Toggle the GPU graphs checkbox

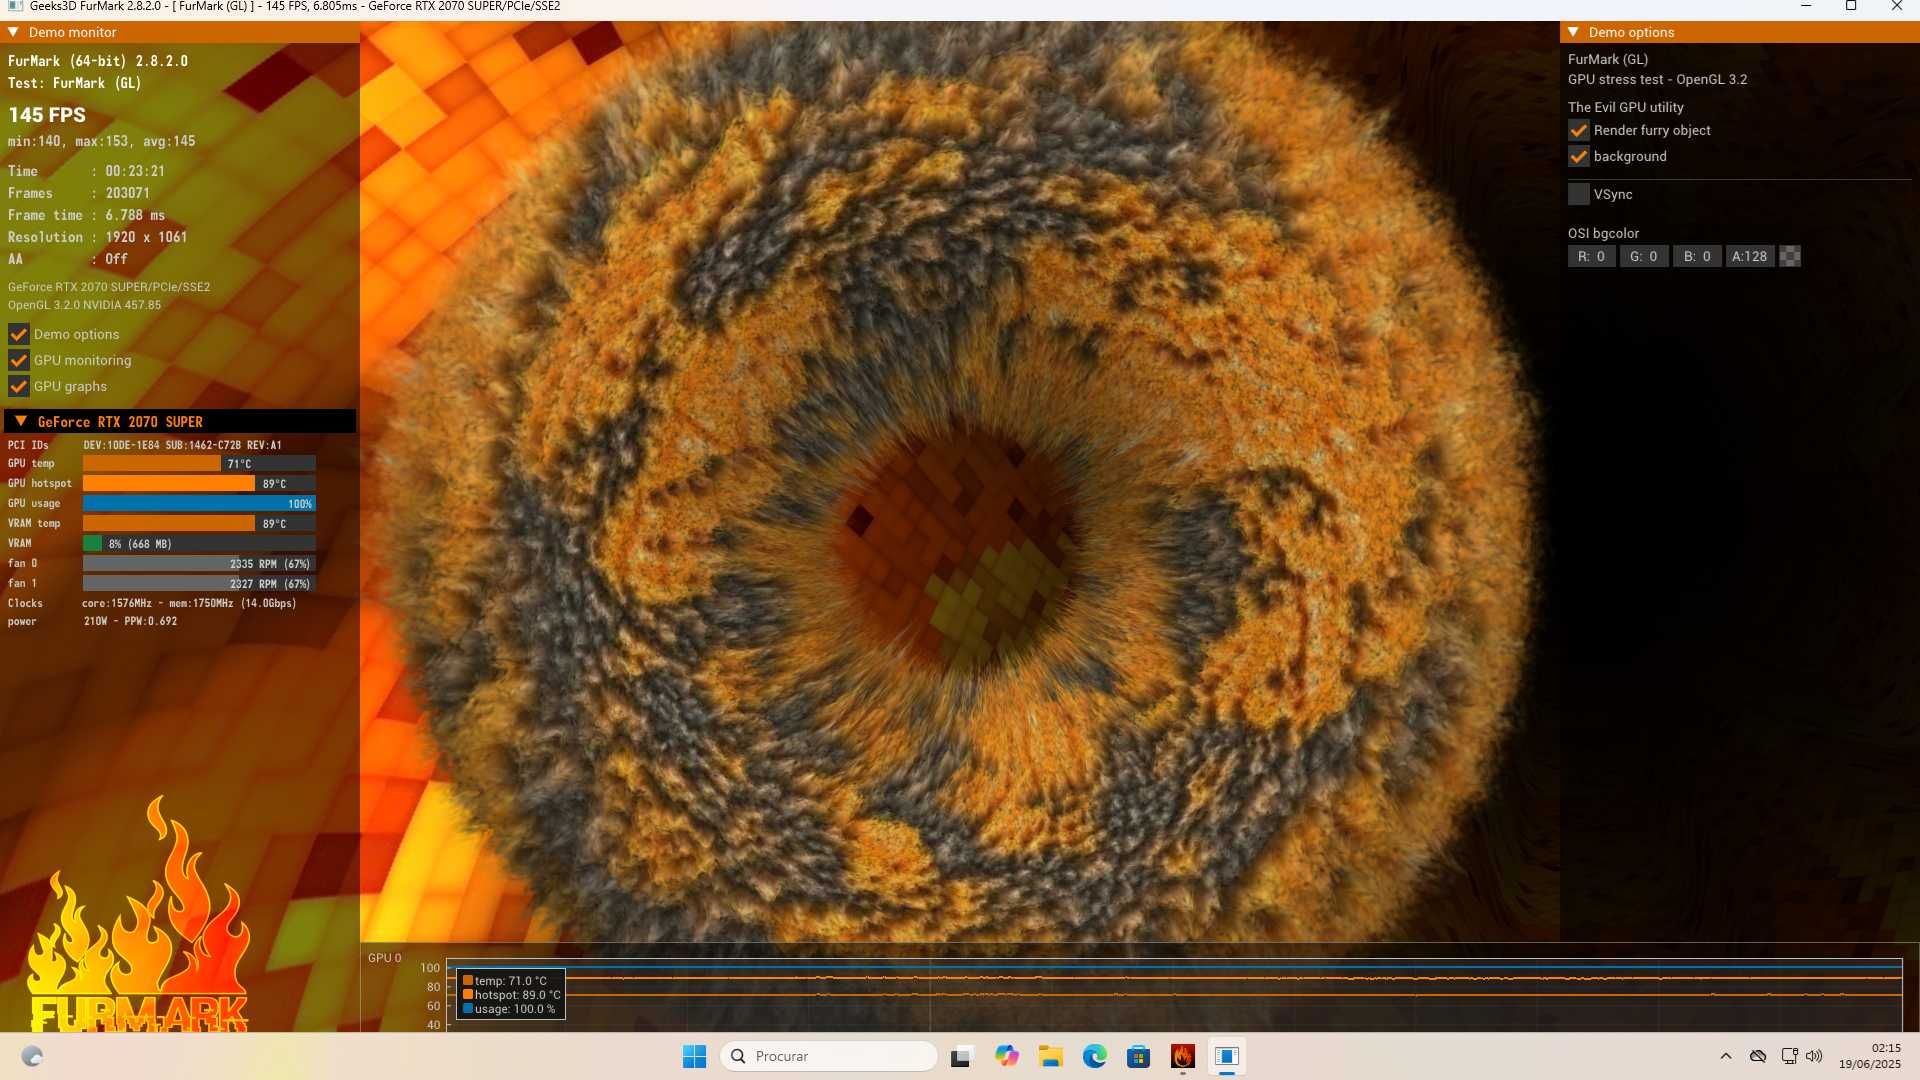coord(18,386)
